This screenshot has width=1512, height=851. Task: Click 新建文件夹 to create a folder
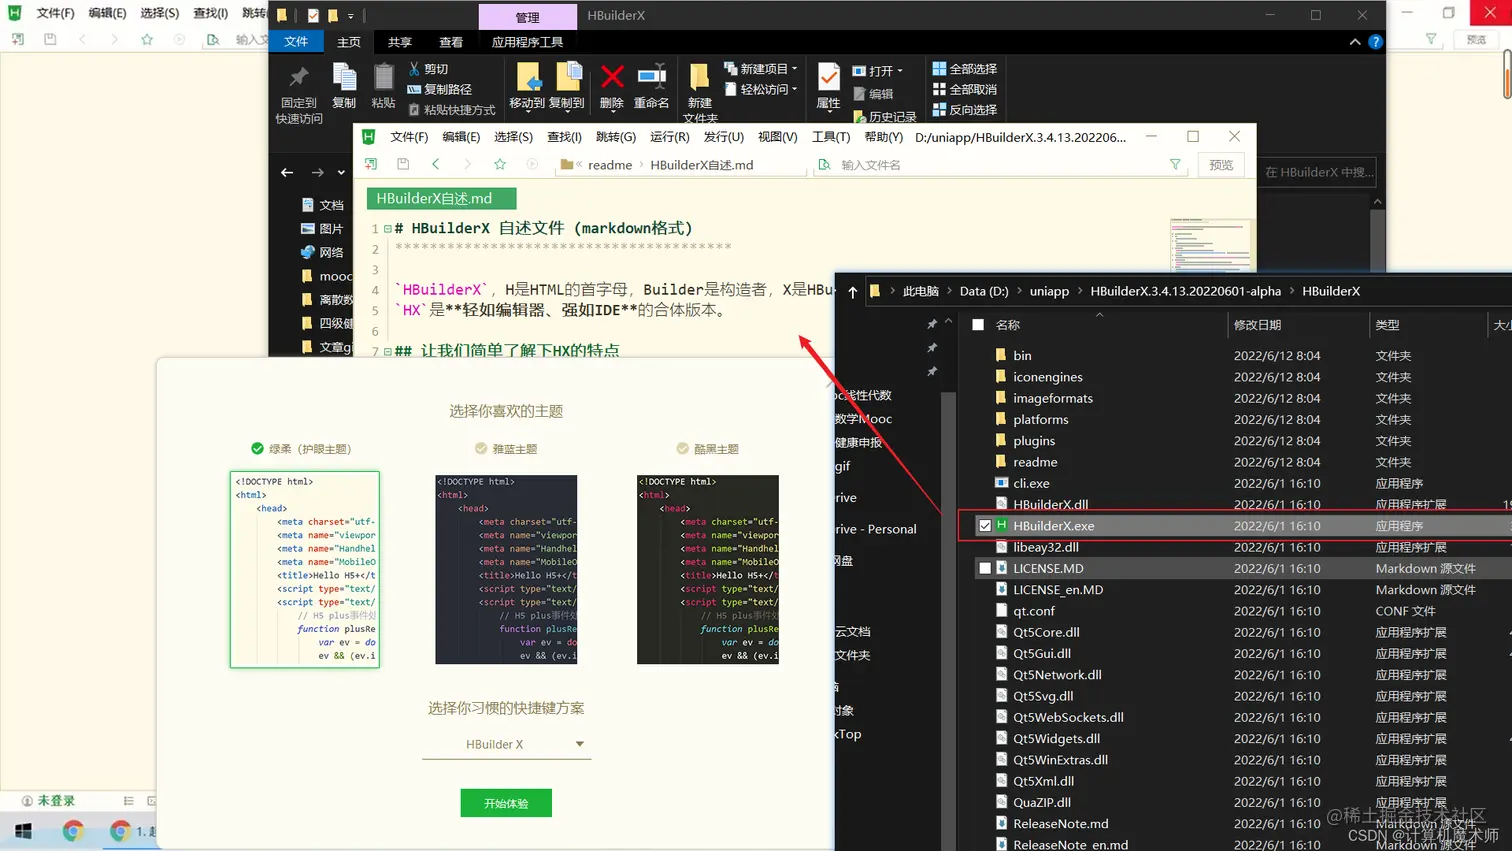[x=700, y=90]
